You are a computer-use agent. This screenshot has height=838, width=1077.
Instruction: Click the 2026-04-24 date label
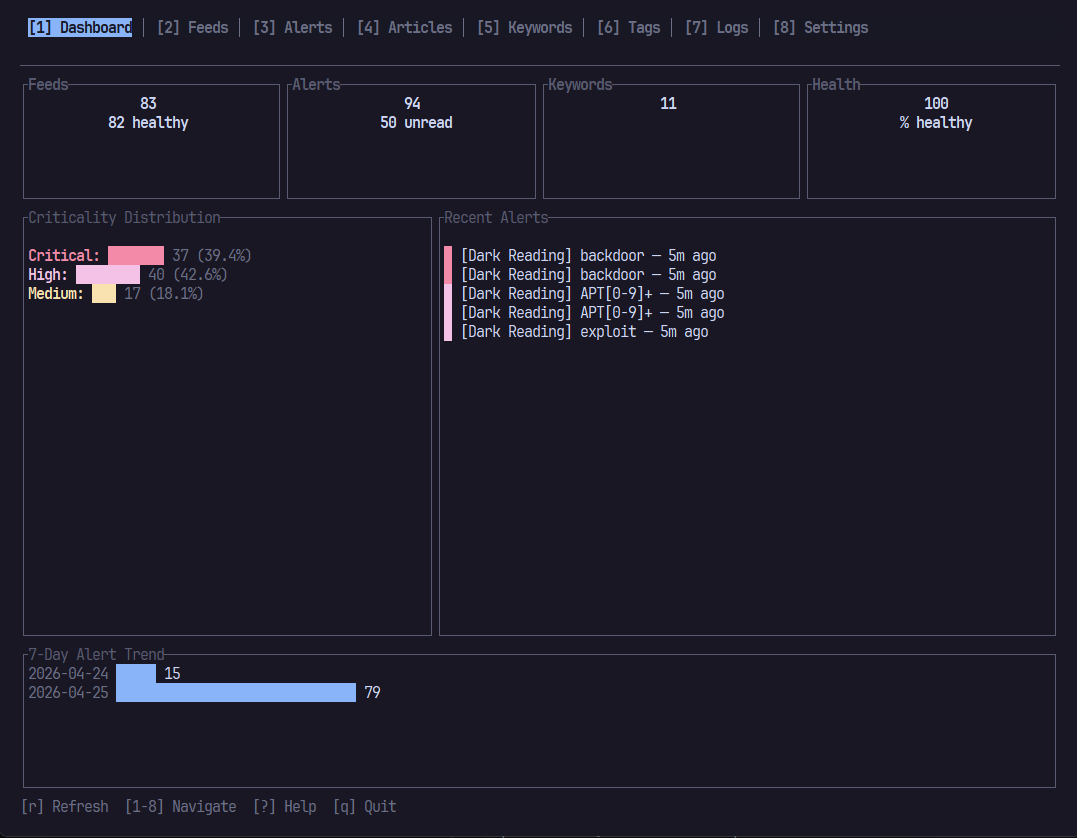coord(68,673)
